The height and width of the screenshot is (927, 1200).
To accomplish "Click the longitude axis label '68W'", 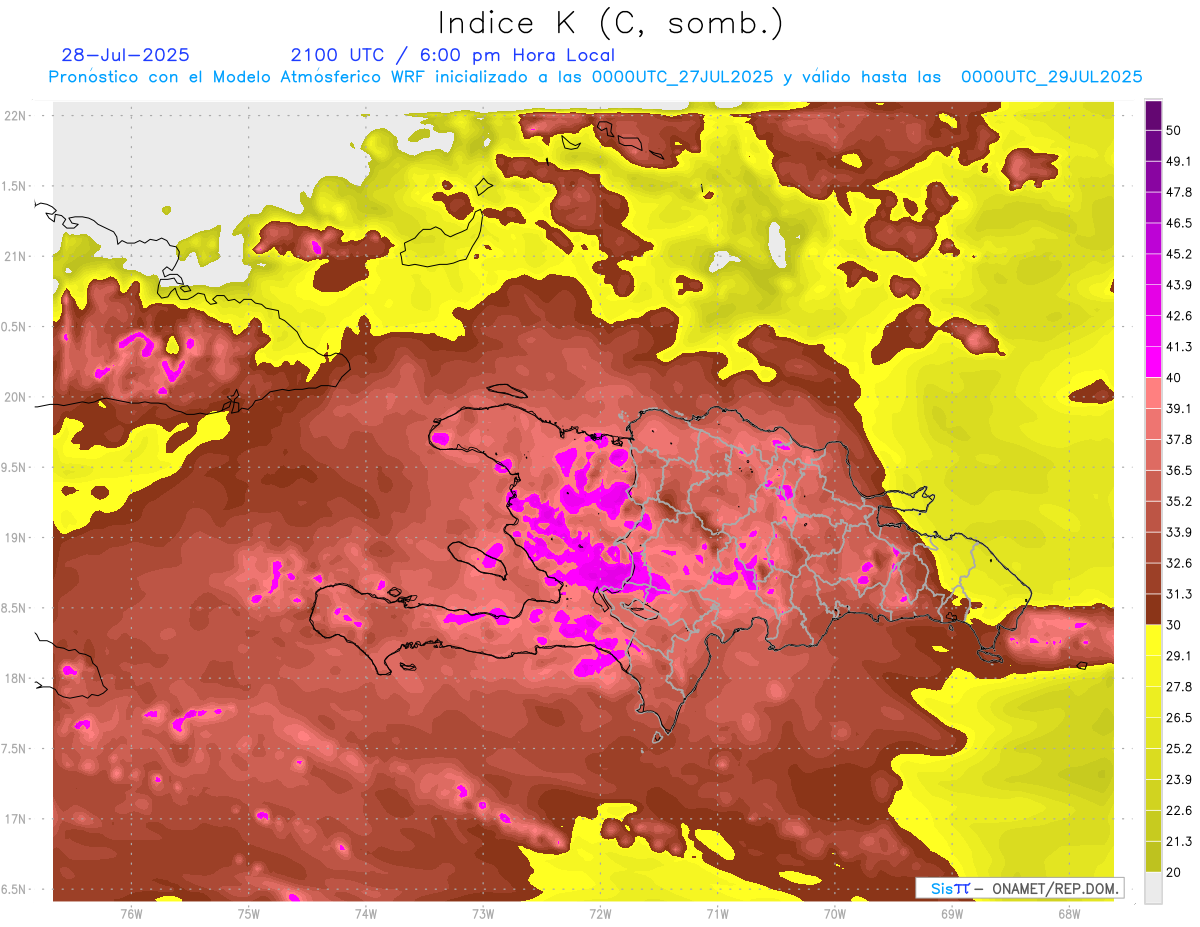I will coord(1069,914).
